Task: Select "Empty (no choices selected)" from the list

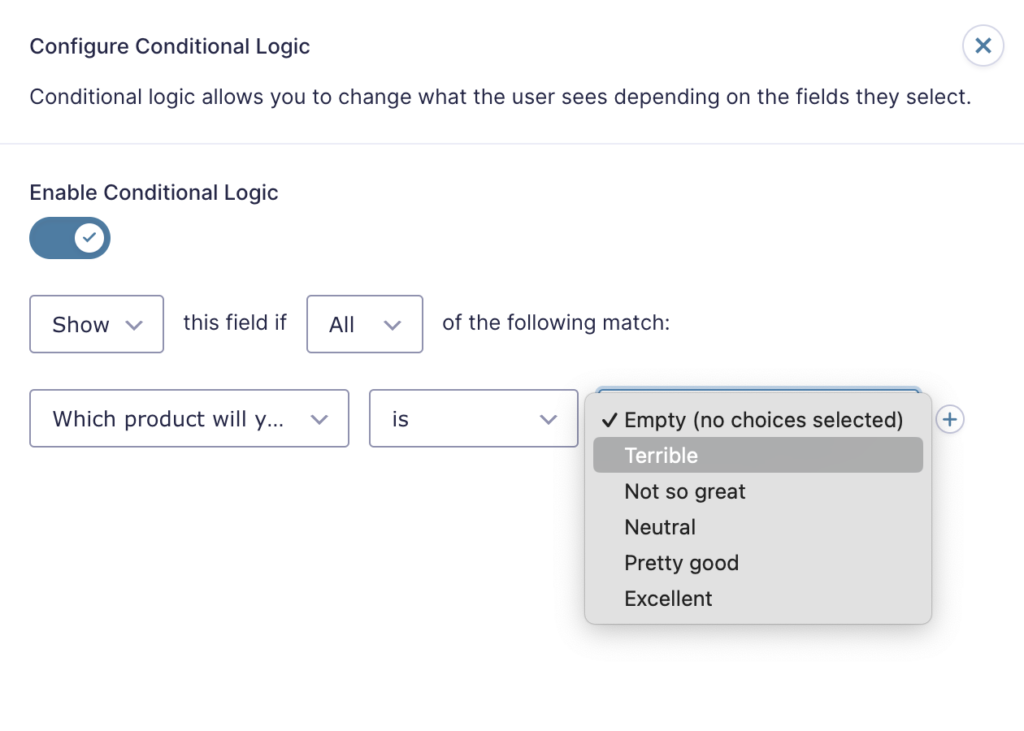Action: point(763,420)
